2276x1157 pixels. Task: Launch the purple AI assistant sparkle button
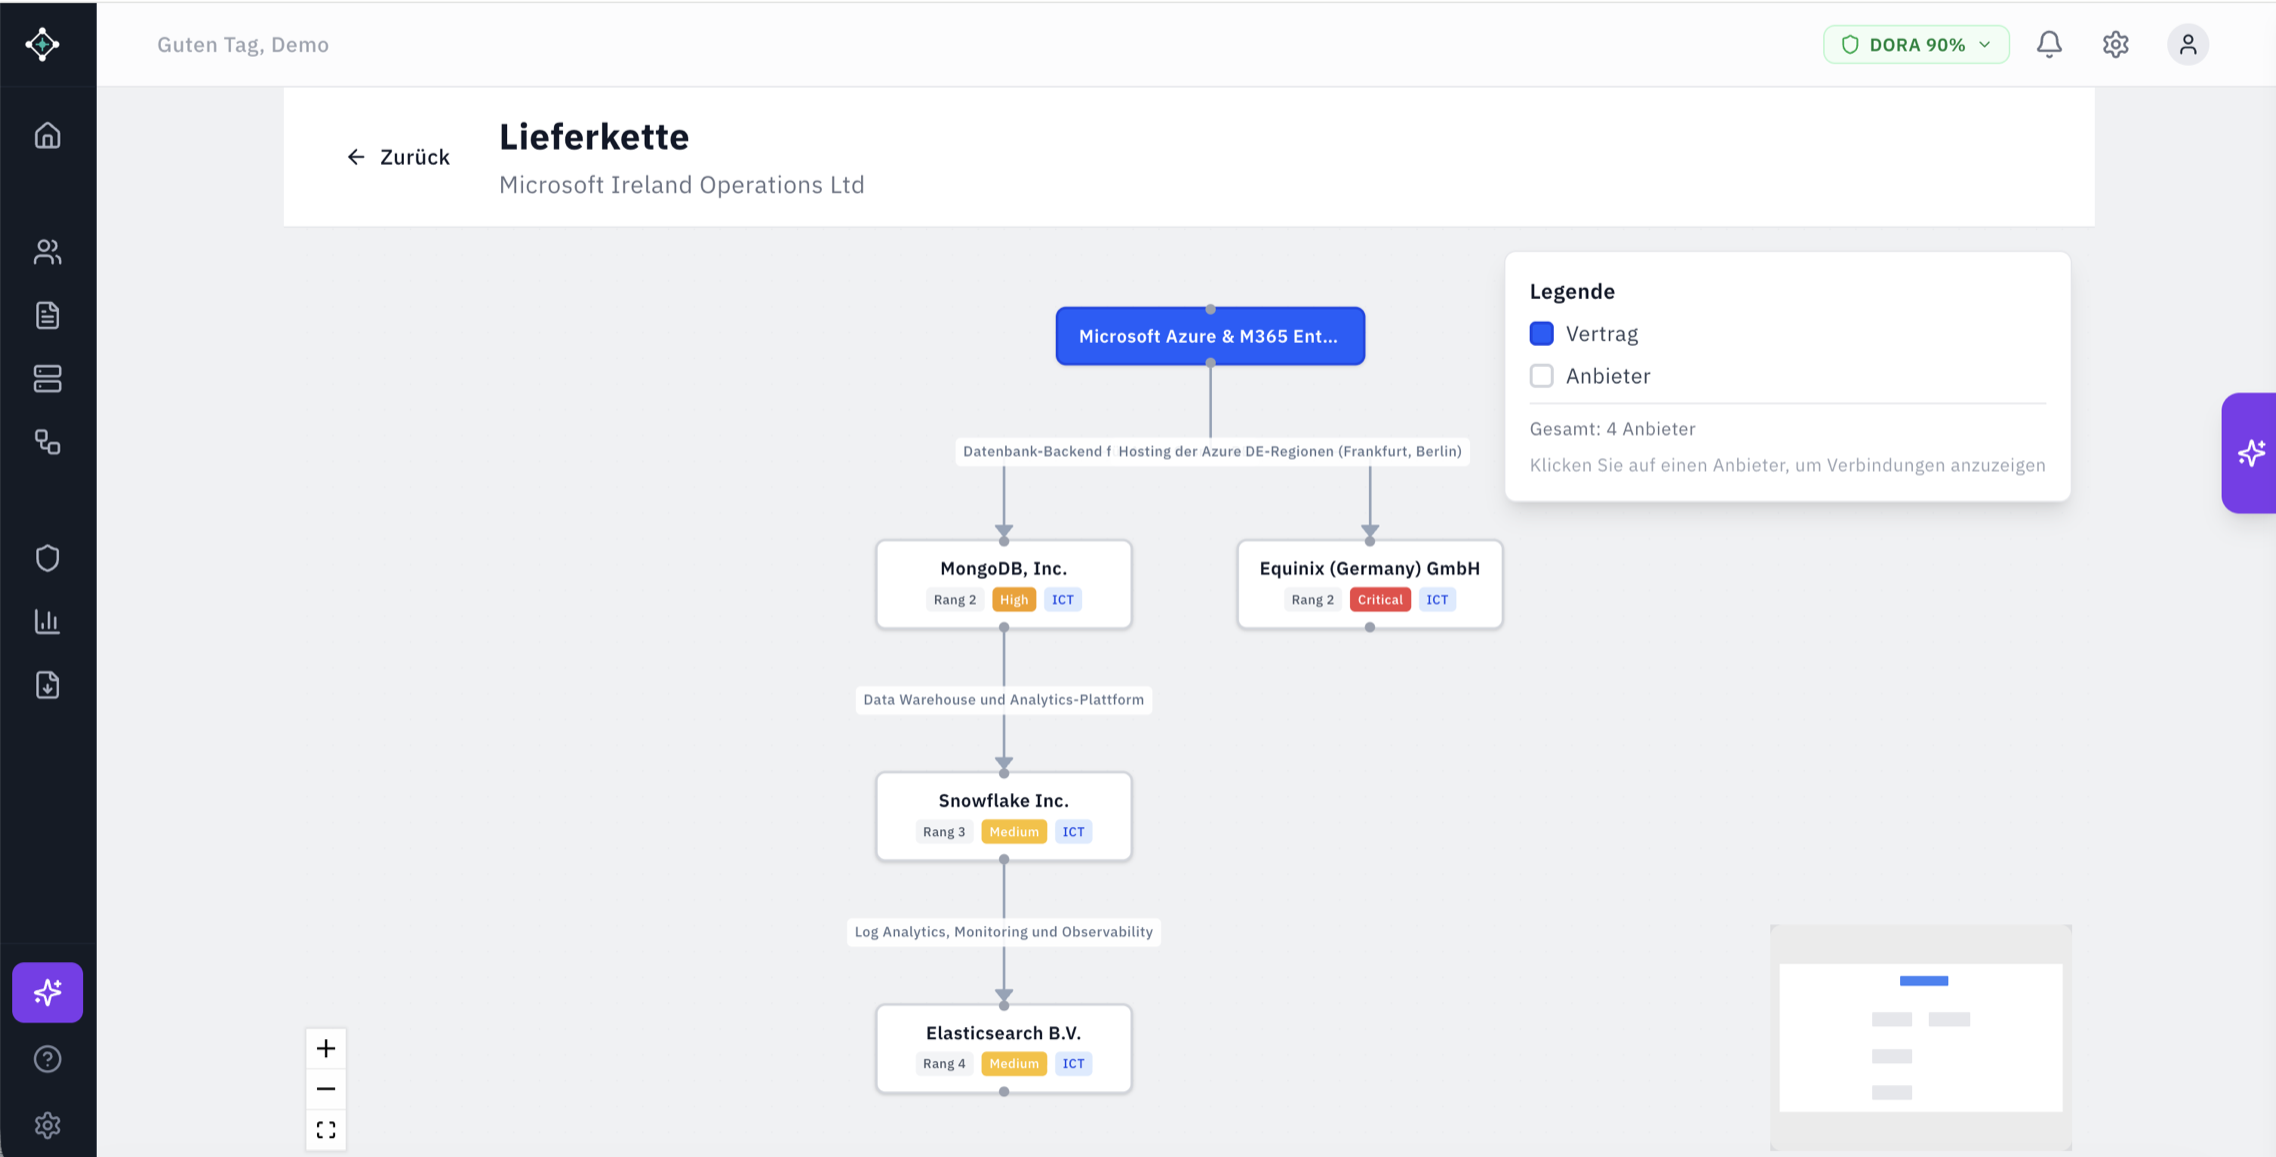click(x=47, y=992)
